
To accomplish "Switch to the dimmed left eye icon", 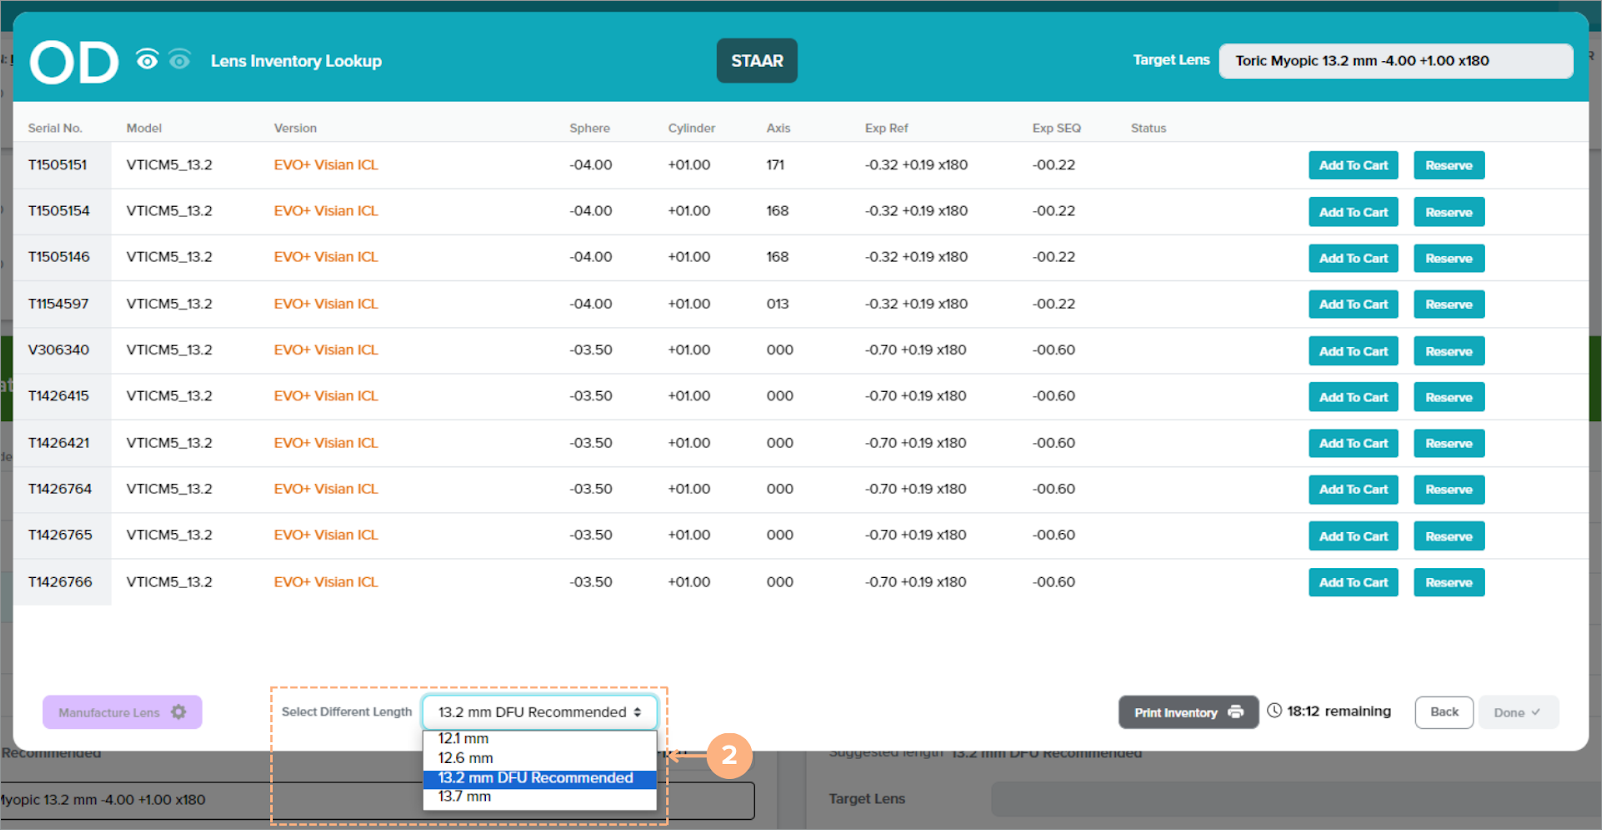I will pos(180,60).
